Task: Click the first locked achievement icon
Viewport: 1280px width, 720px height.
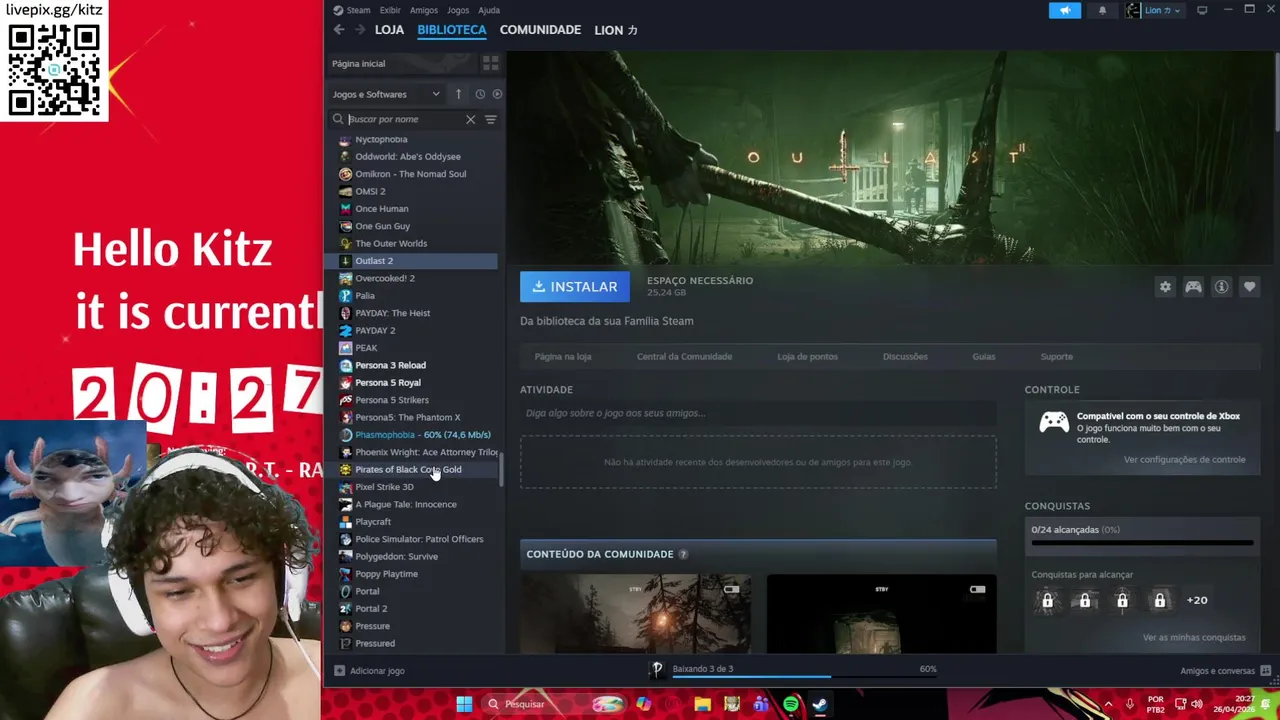Action: pos(1047,600)
